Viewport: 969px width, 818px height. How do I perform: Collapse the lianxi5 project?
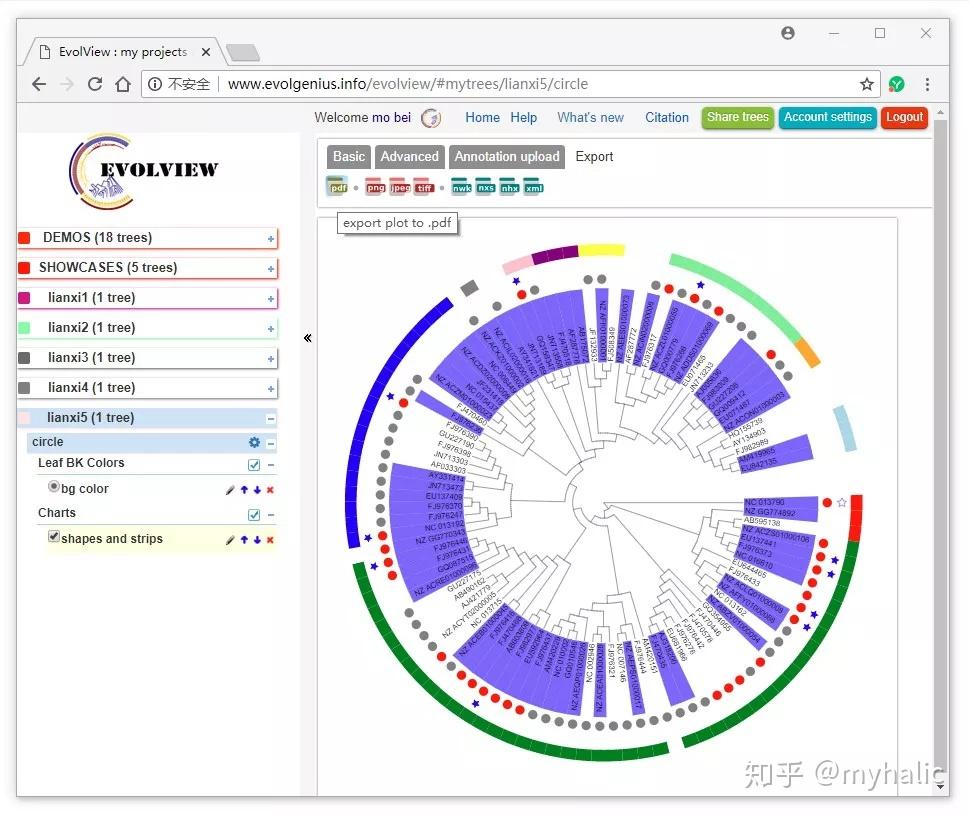[271, 419]
